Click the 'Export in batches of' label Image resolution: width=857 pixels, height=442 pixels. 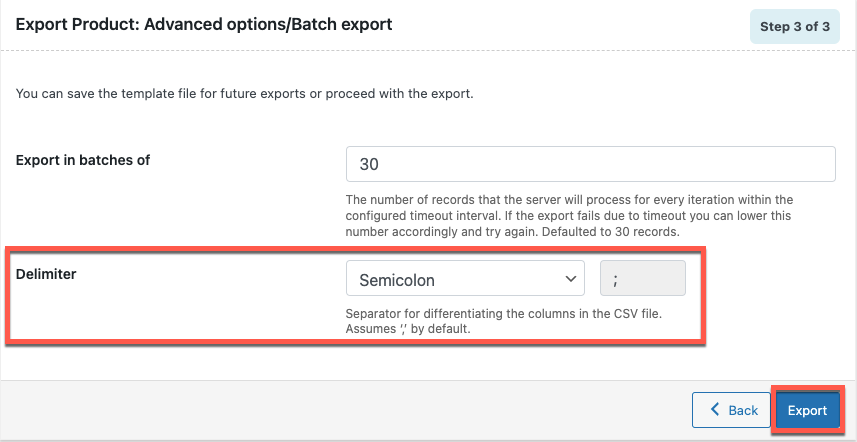pyautogui.click(x=83, y=160)
